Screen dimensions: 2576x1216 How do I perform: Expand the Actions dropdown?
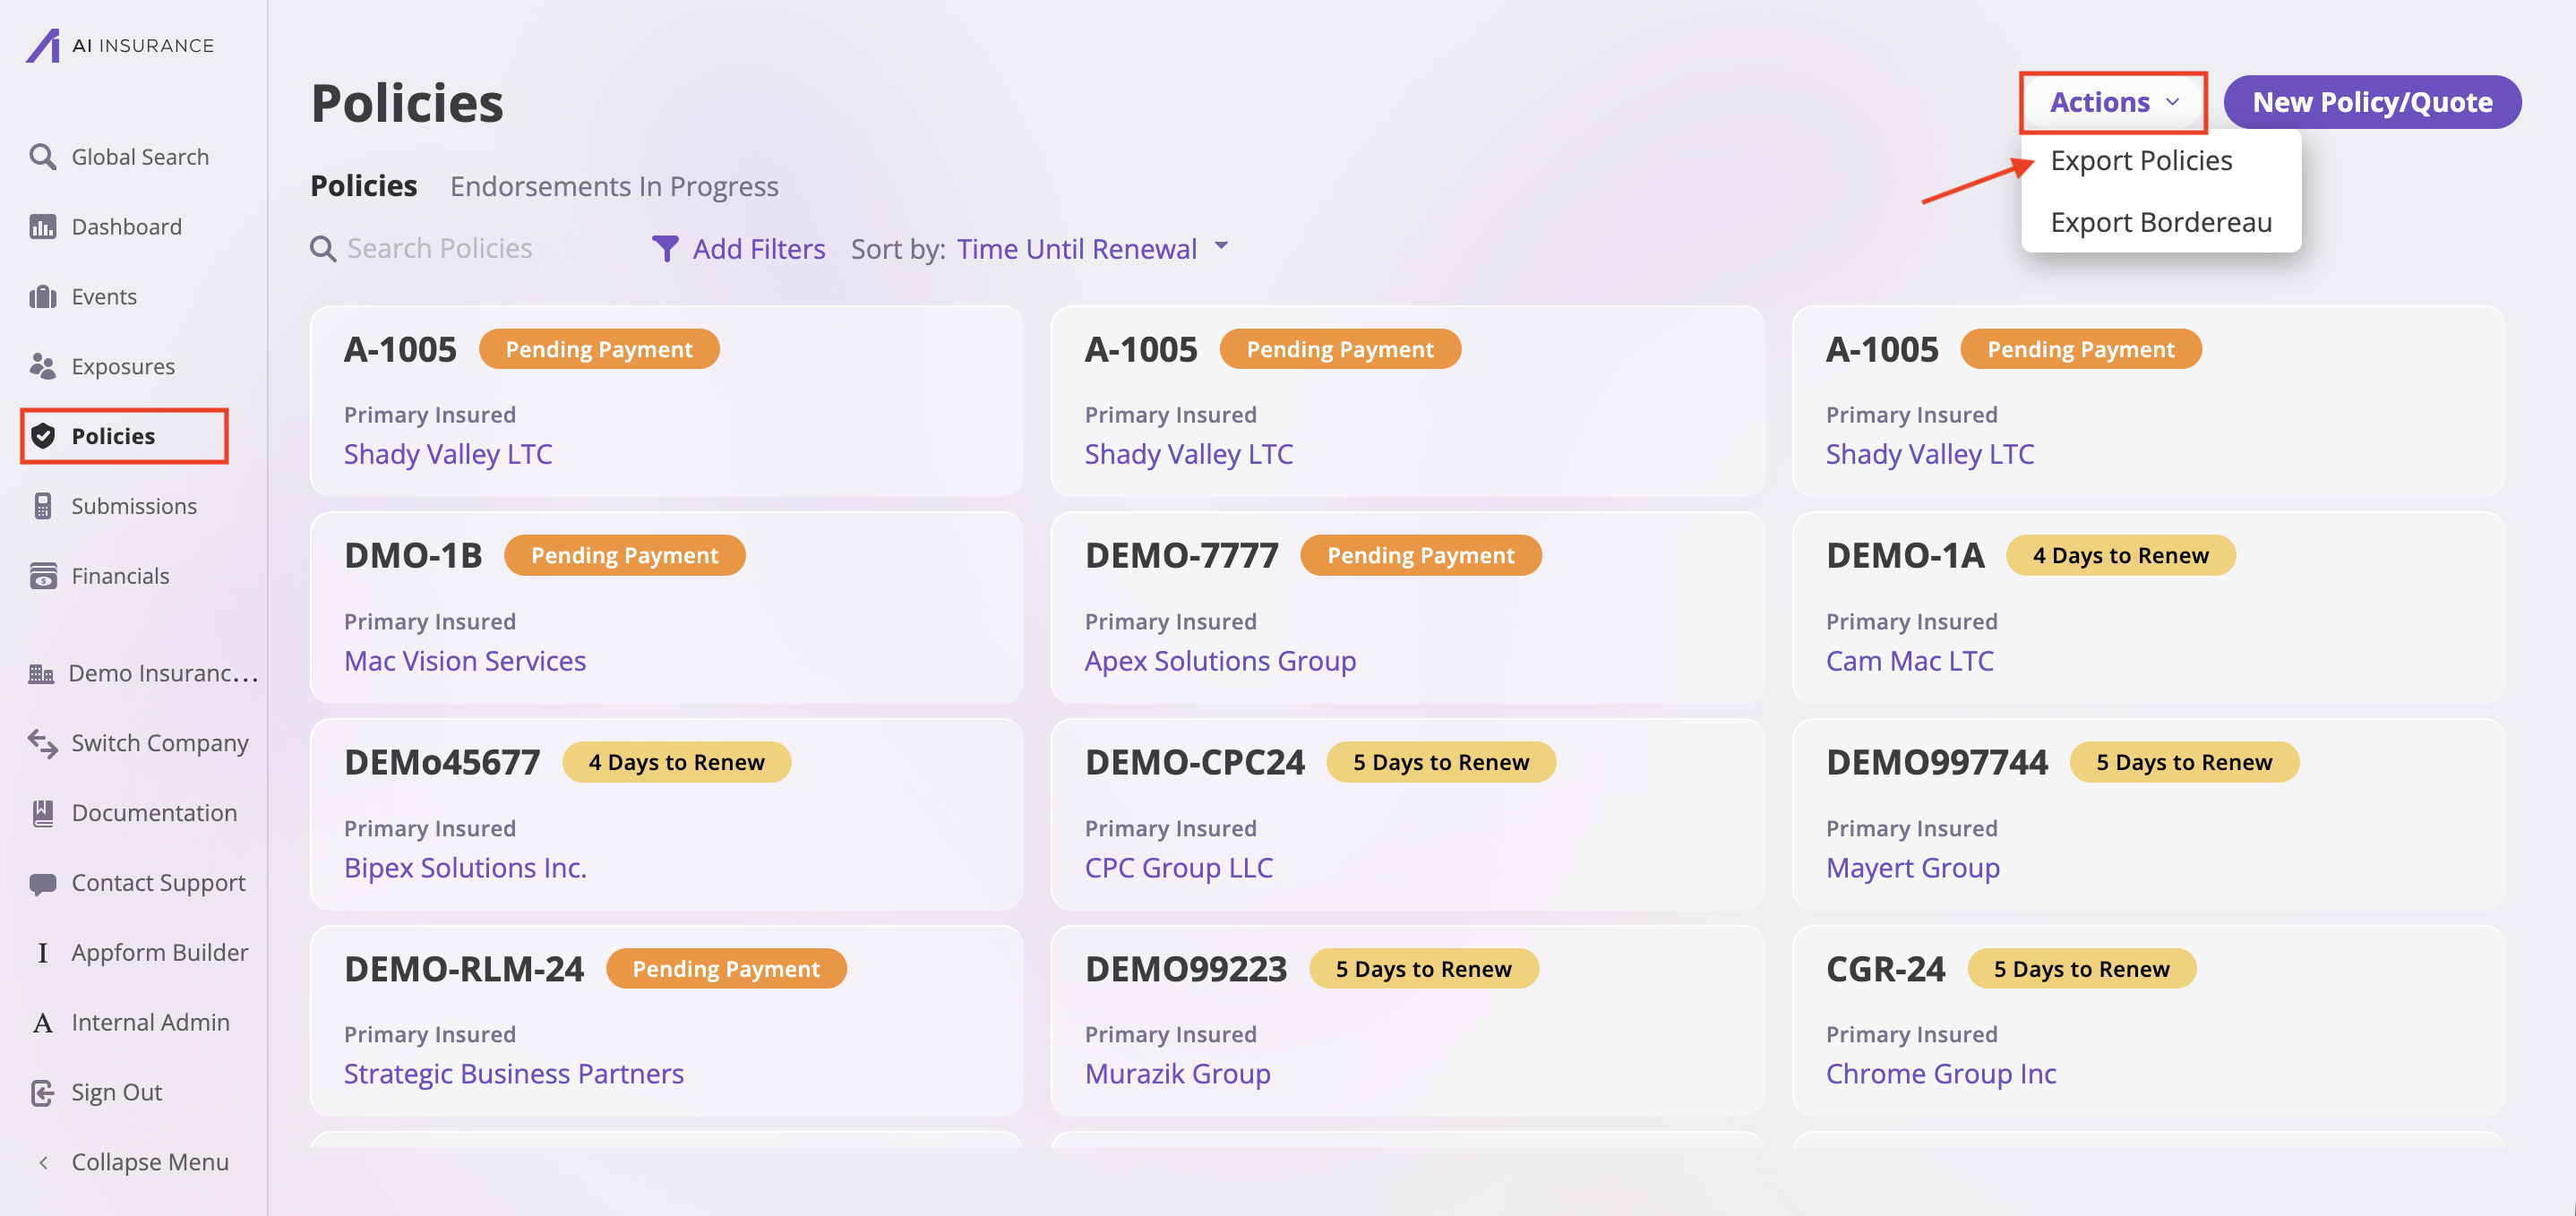2112,102
